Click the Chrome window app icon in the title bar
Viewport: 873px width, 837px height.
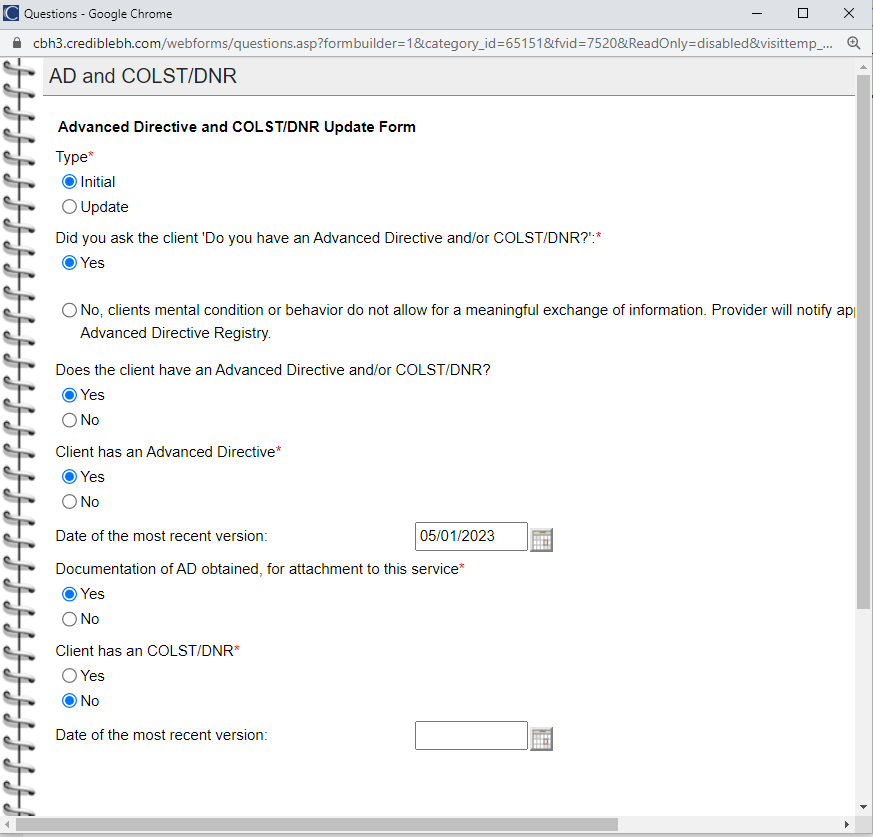pos(11,14)
